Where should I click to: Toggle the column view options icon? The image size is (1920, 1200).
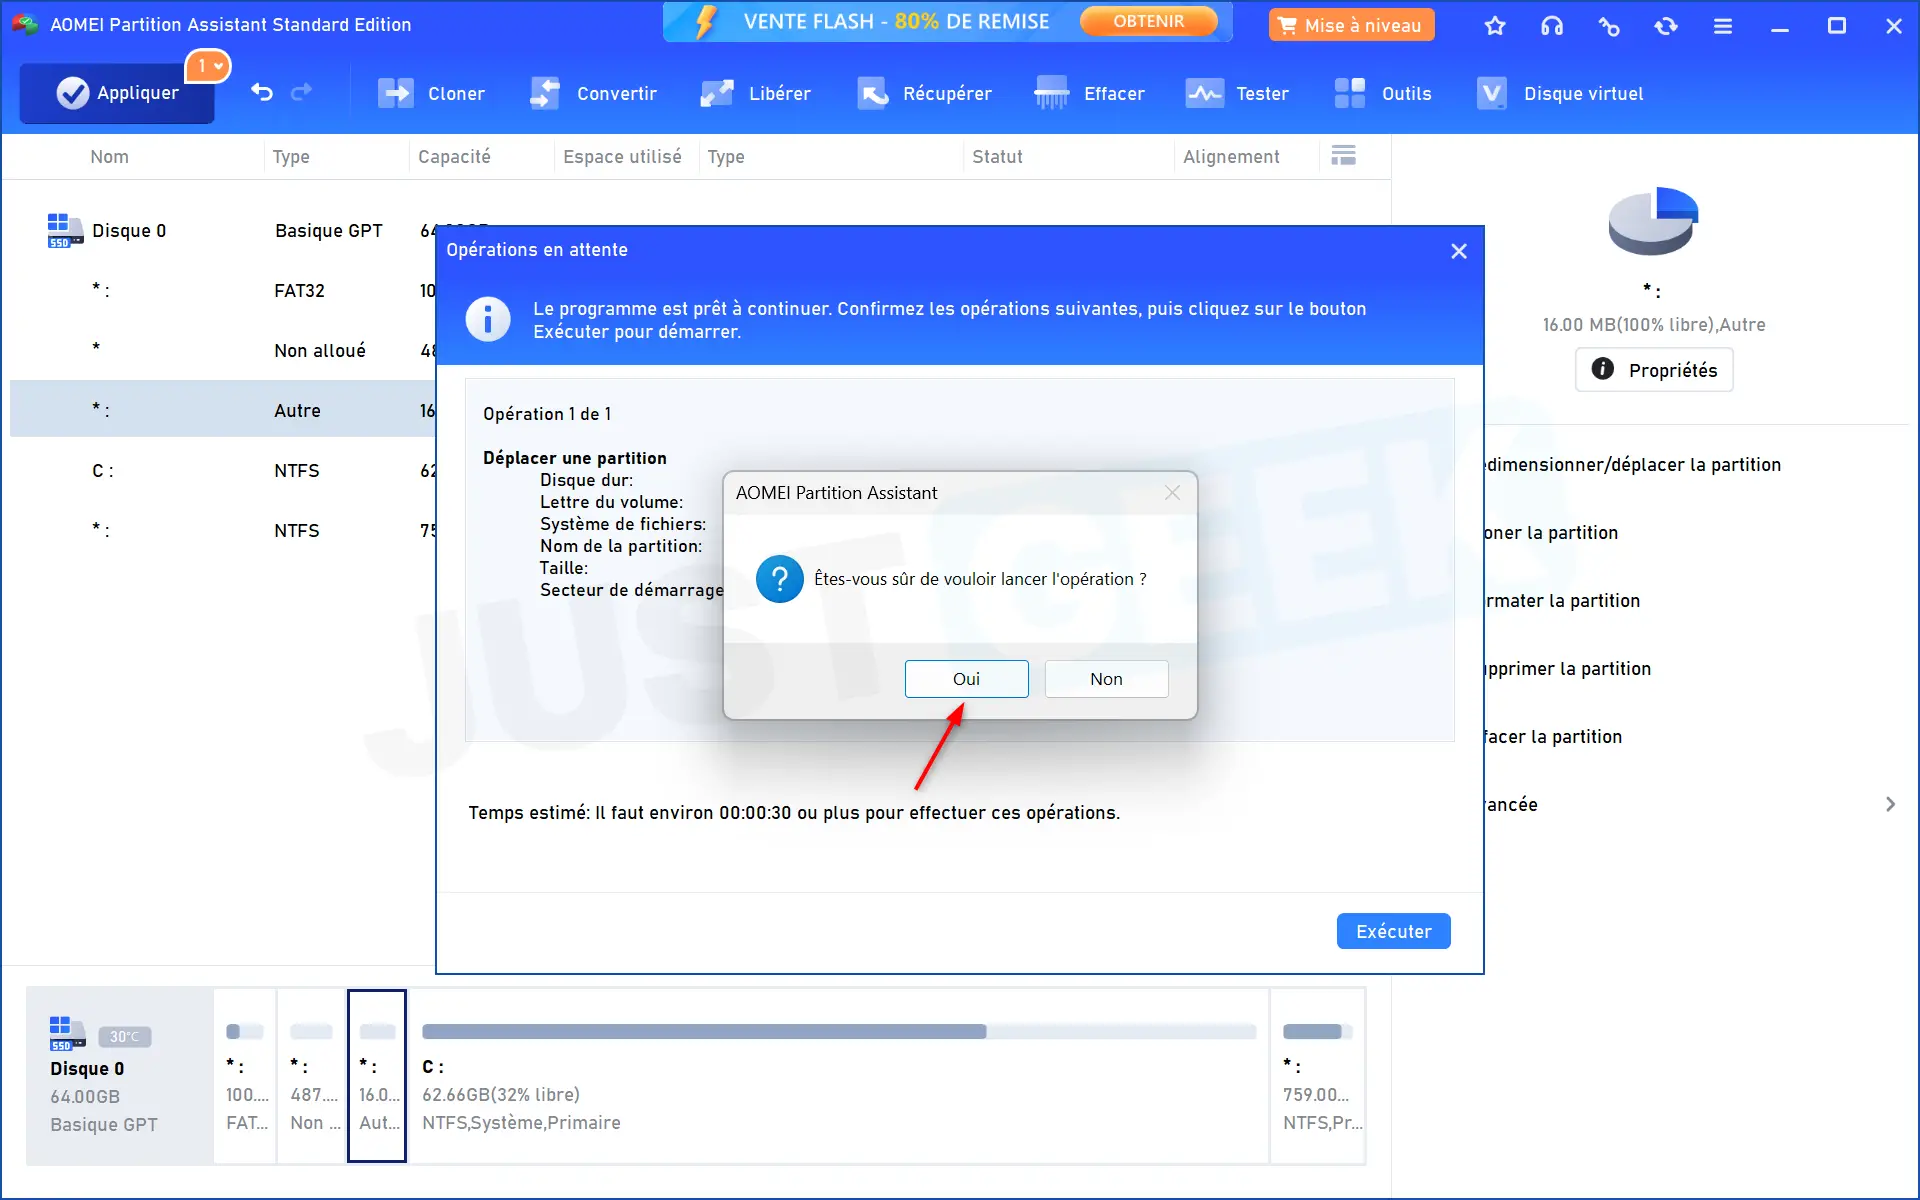[x=1343, y=156]
